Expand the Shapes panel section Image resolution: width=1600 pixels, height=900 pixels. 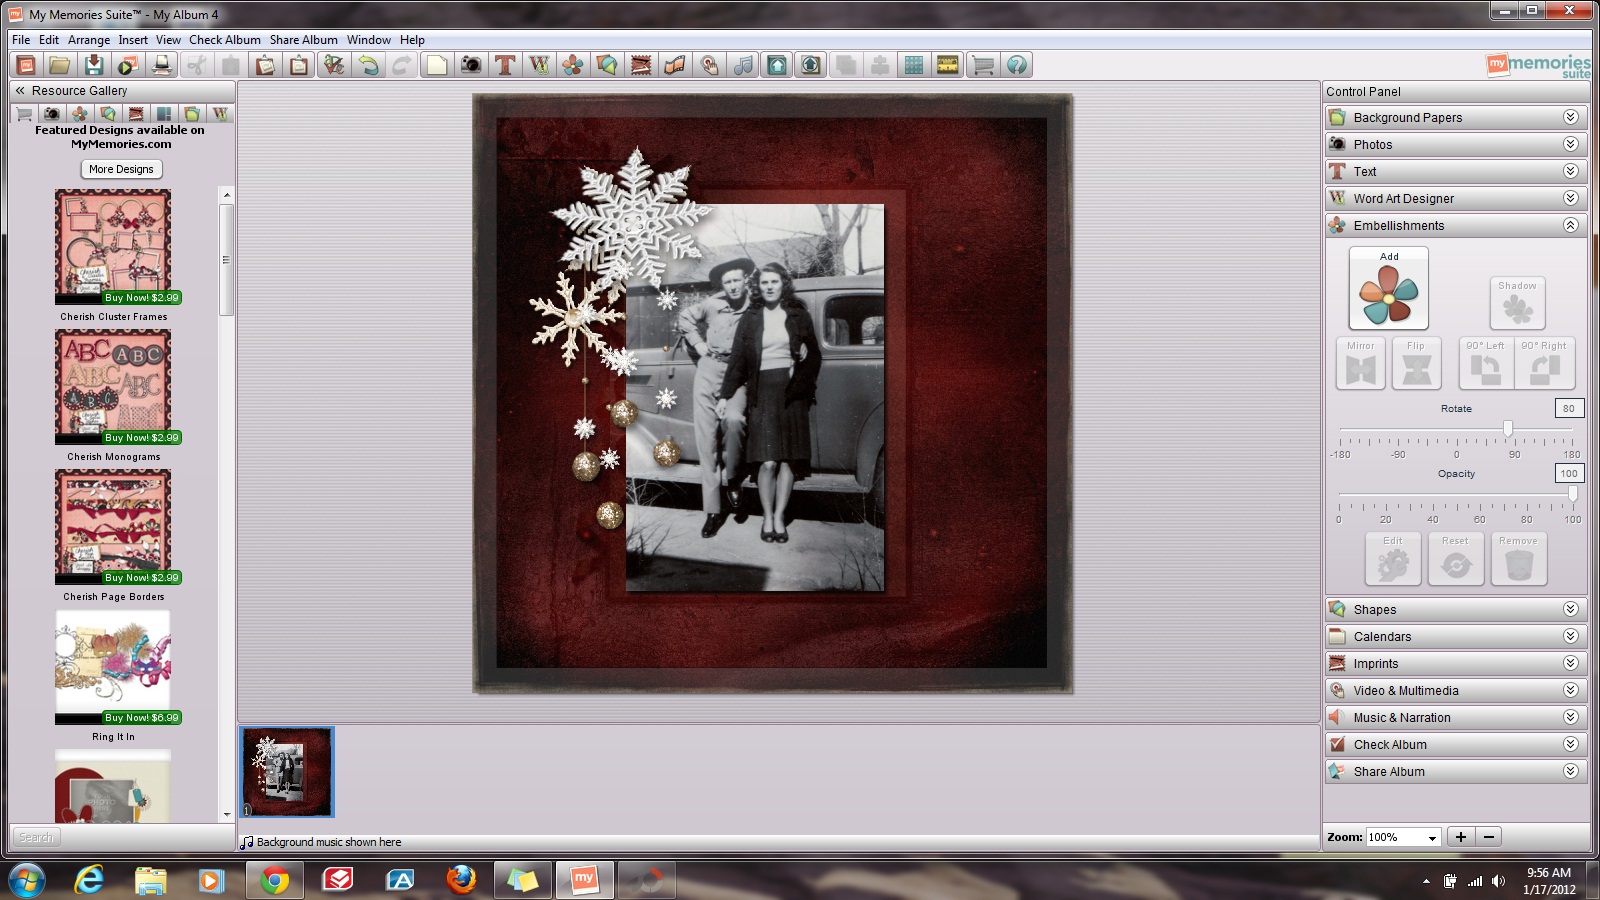[x=1570, y=609]
